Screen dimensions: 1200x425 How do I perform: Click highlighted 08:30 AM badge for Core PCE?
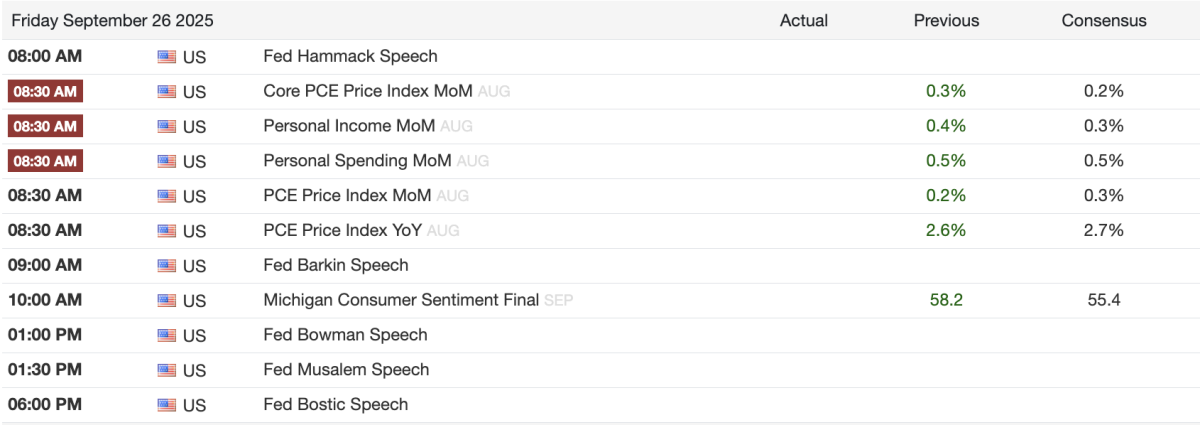[x=45, y=91]
